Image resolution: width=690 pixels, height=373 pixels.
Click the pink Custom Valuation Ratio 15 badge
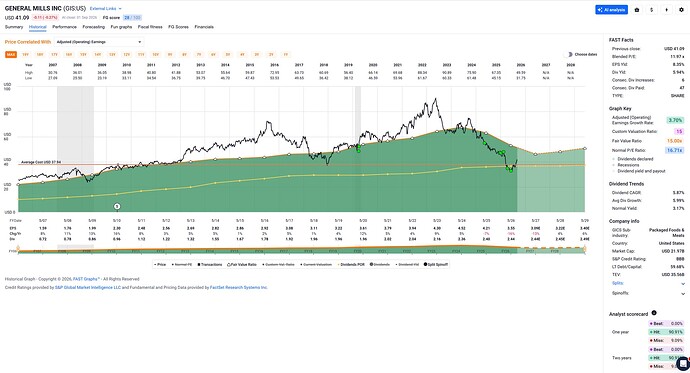pyautogui.click(x=679, y=132)
